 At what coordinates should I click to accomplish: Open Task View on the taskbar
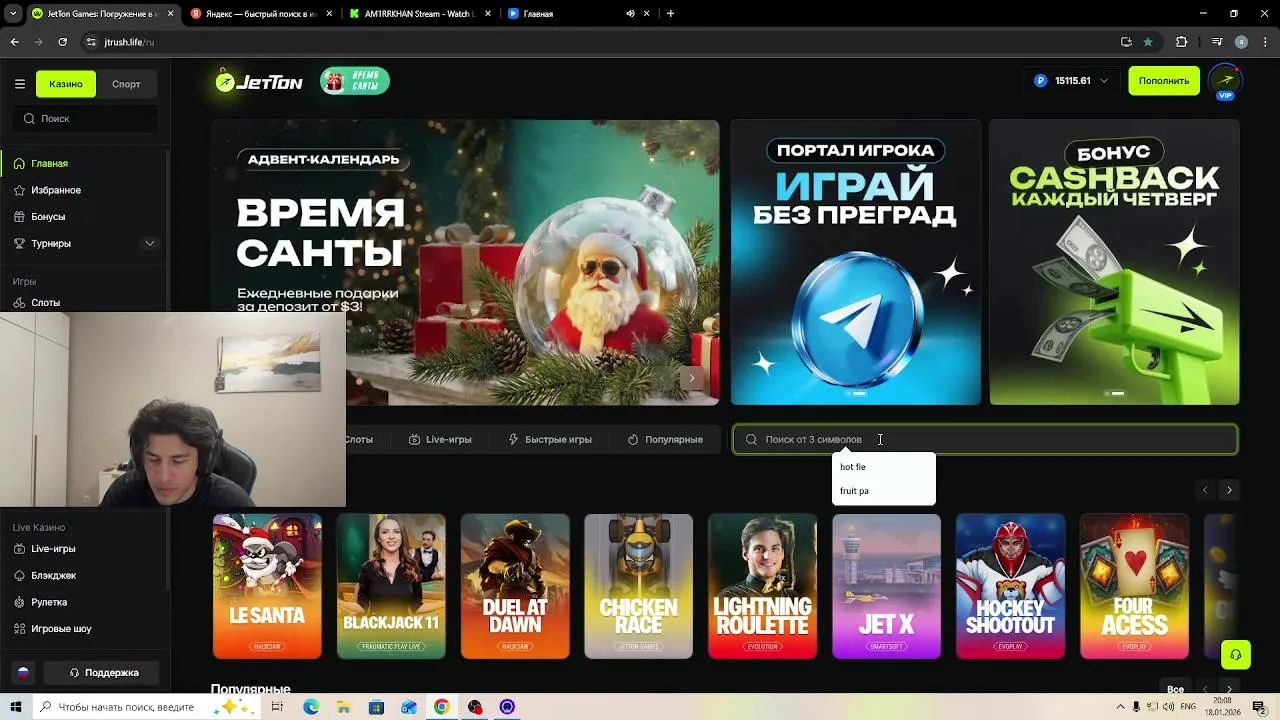tap(277, 707)
